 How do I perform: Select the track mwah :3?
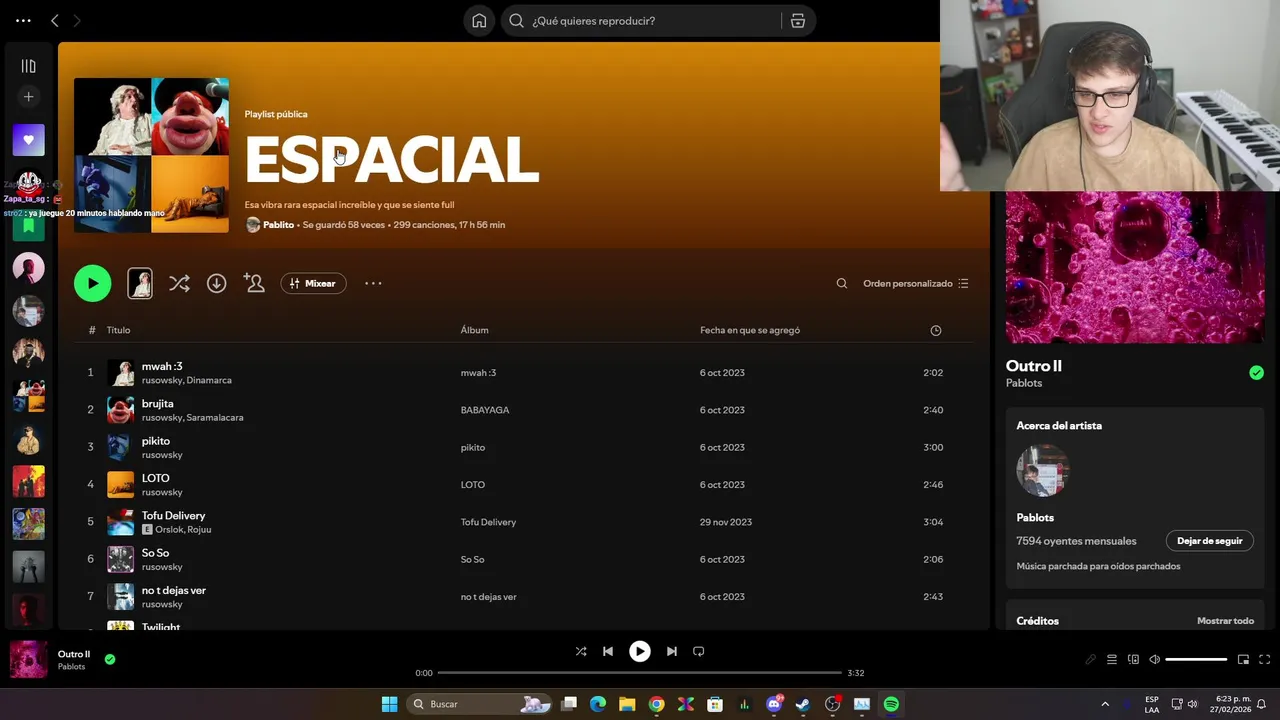(523, 372)
